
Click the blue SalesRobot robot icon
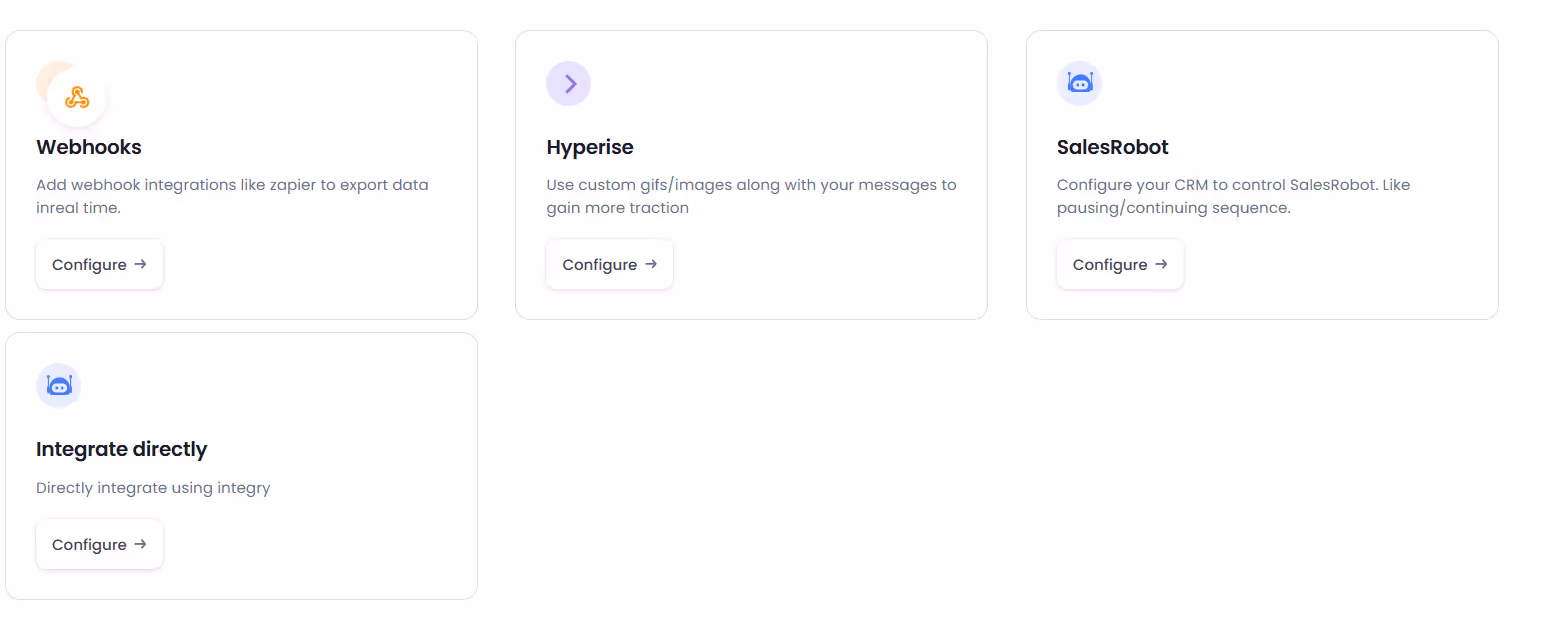click(1079, 83)
